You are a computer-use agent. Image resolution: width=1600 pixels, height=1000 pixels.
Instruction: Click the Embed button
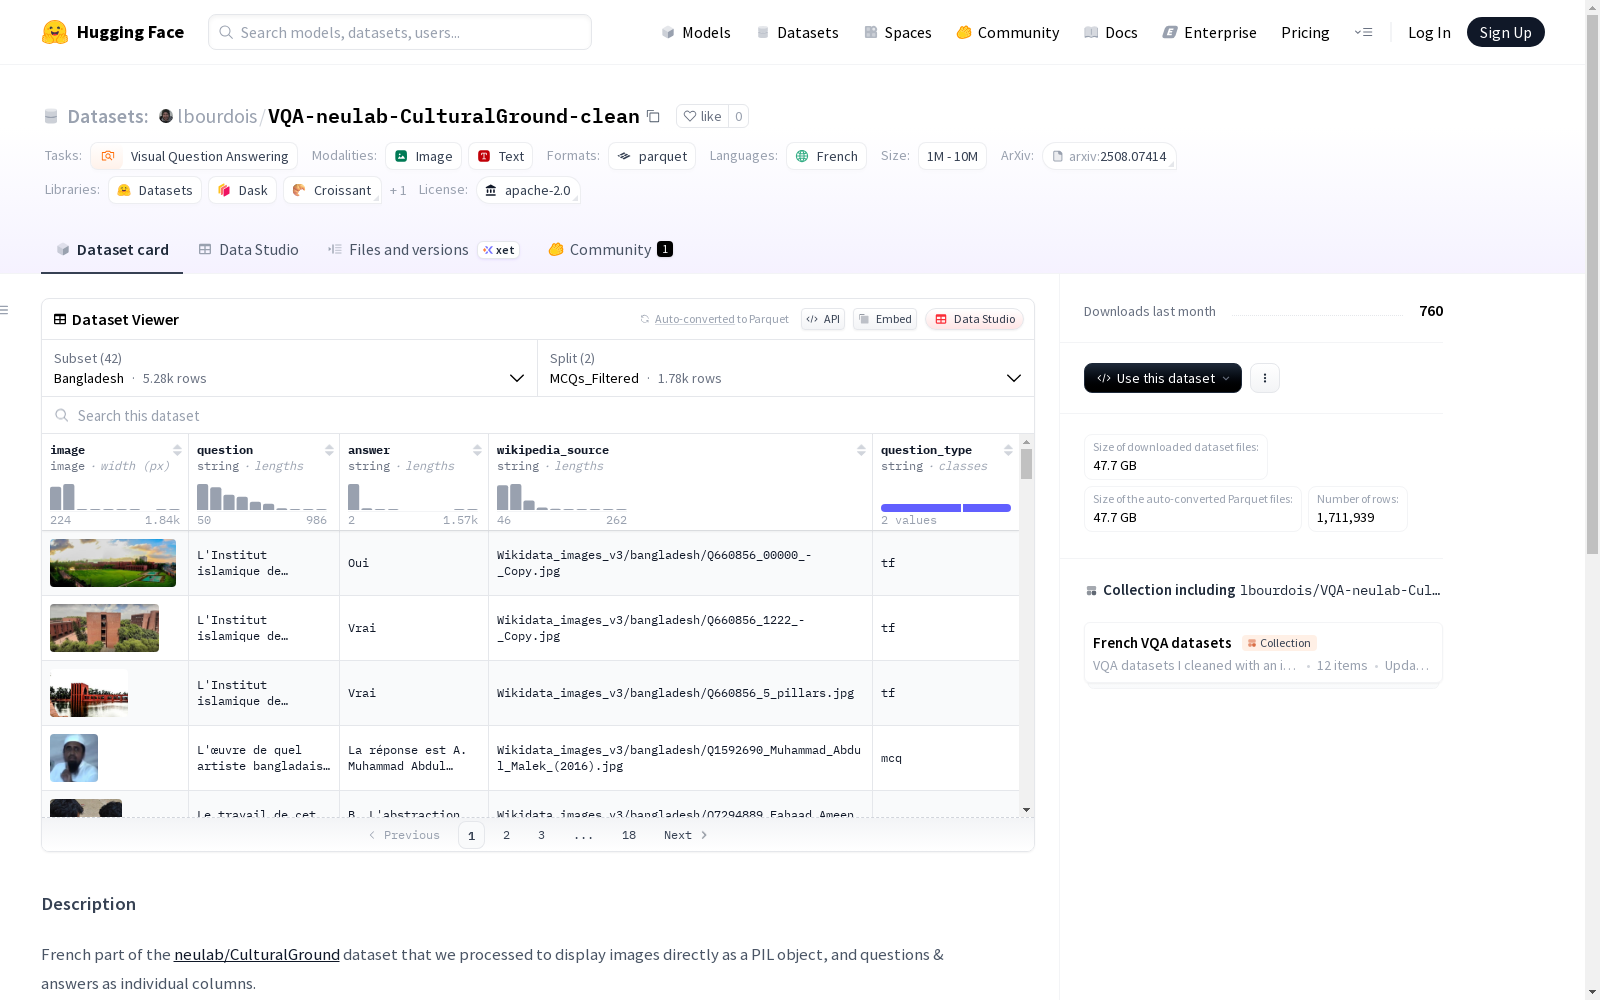[x=885, y=319]
